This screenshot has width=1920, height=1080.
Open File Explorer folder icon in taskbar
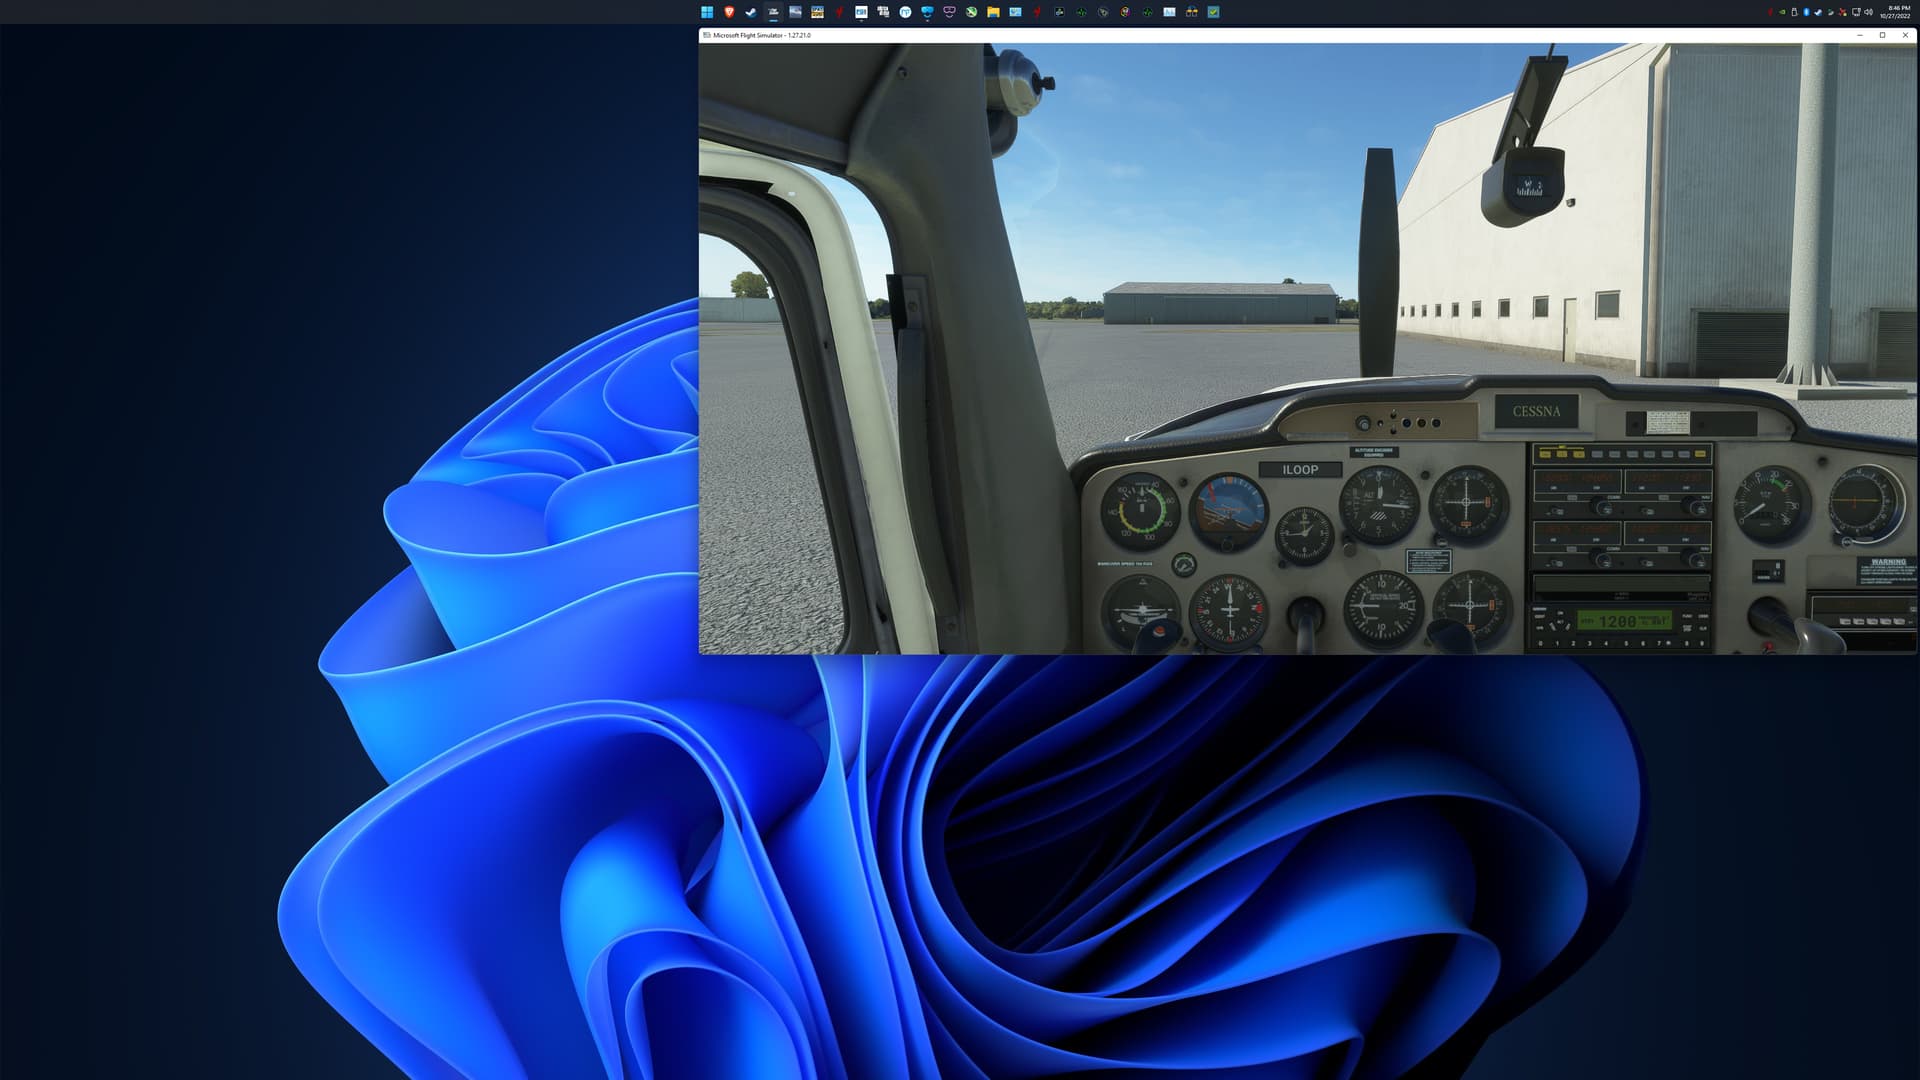(x=993, y=12)
